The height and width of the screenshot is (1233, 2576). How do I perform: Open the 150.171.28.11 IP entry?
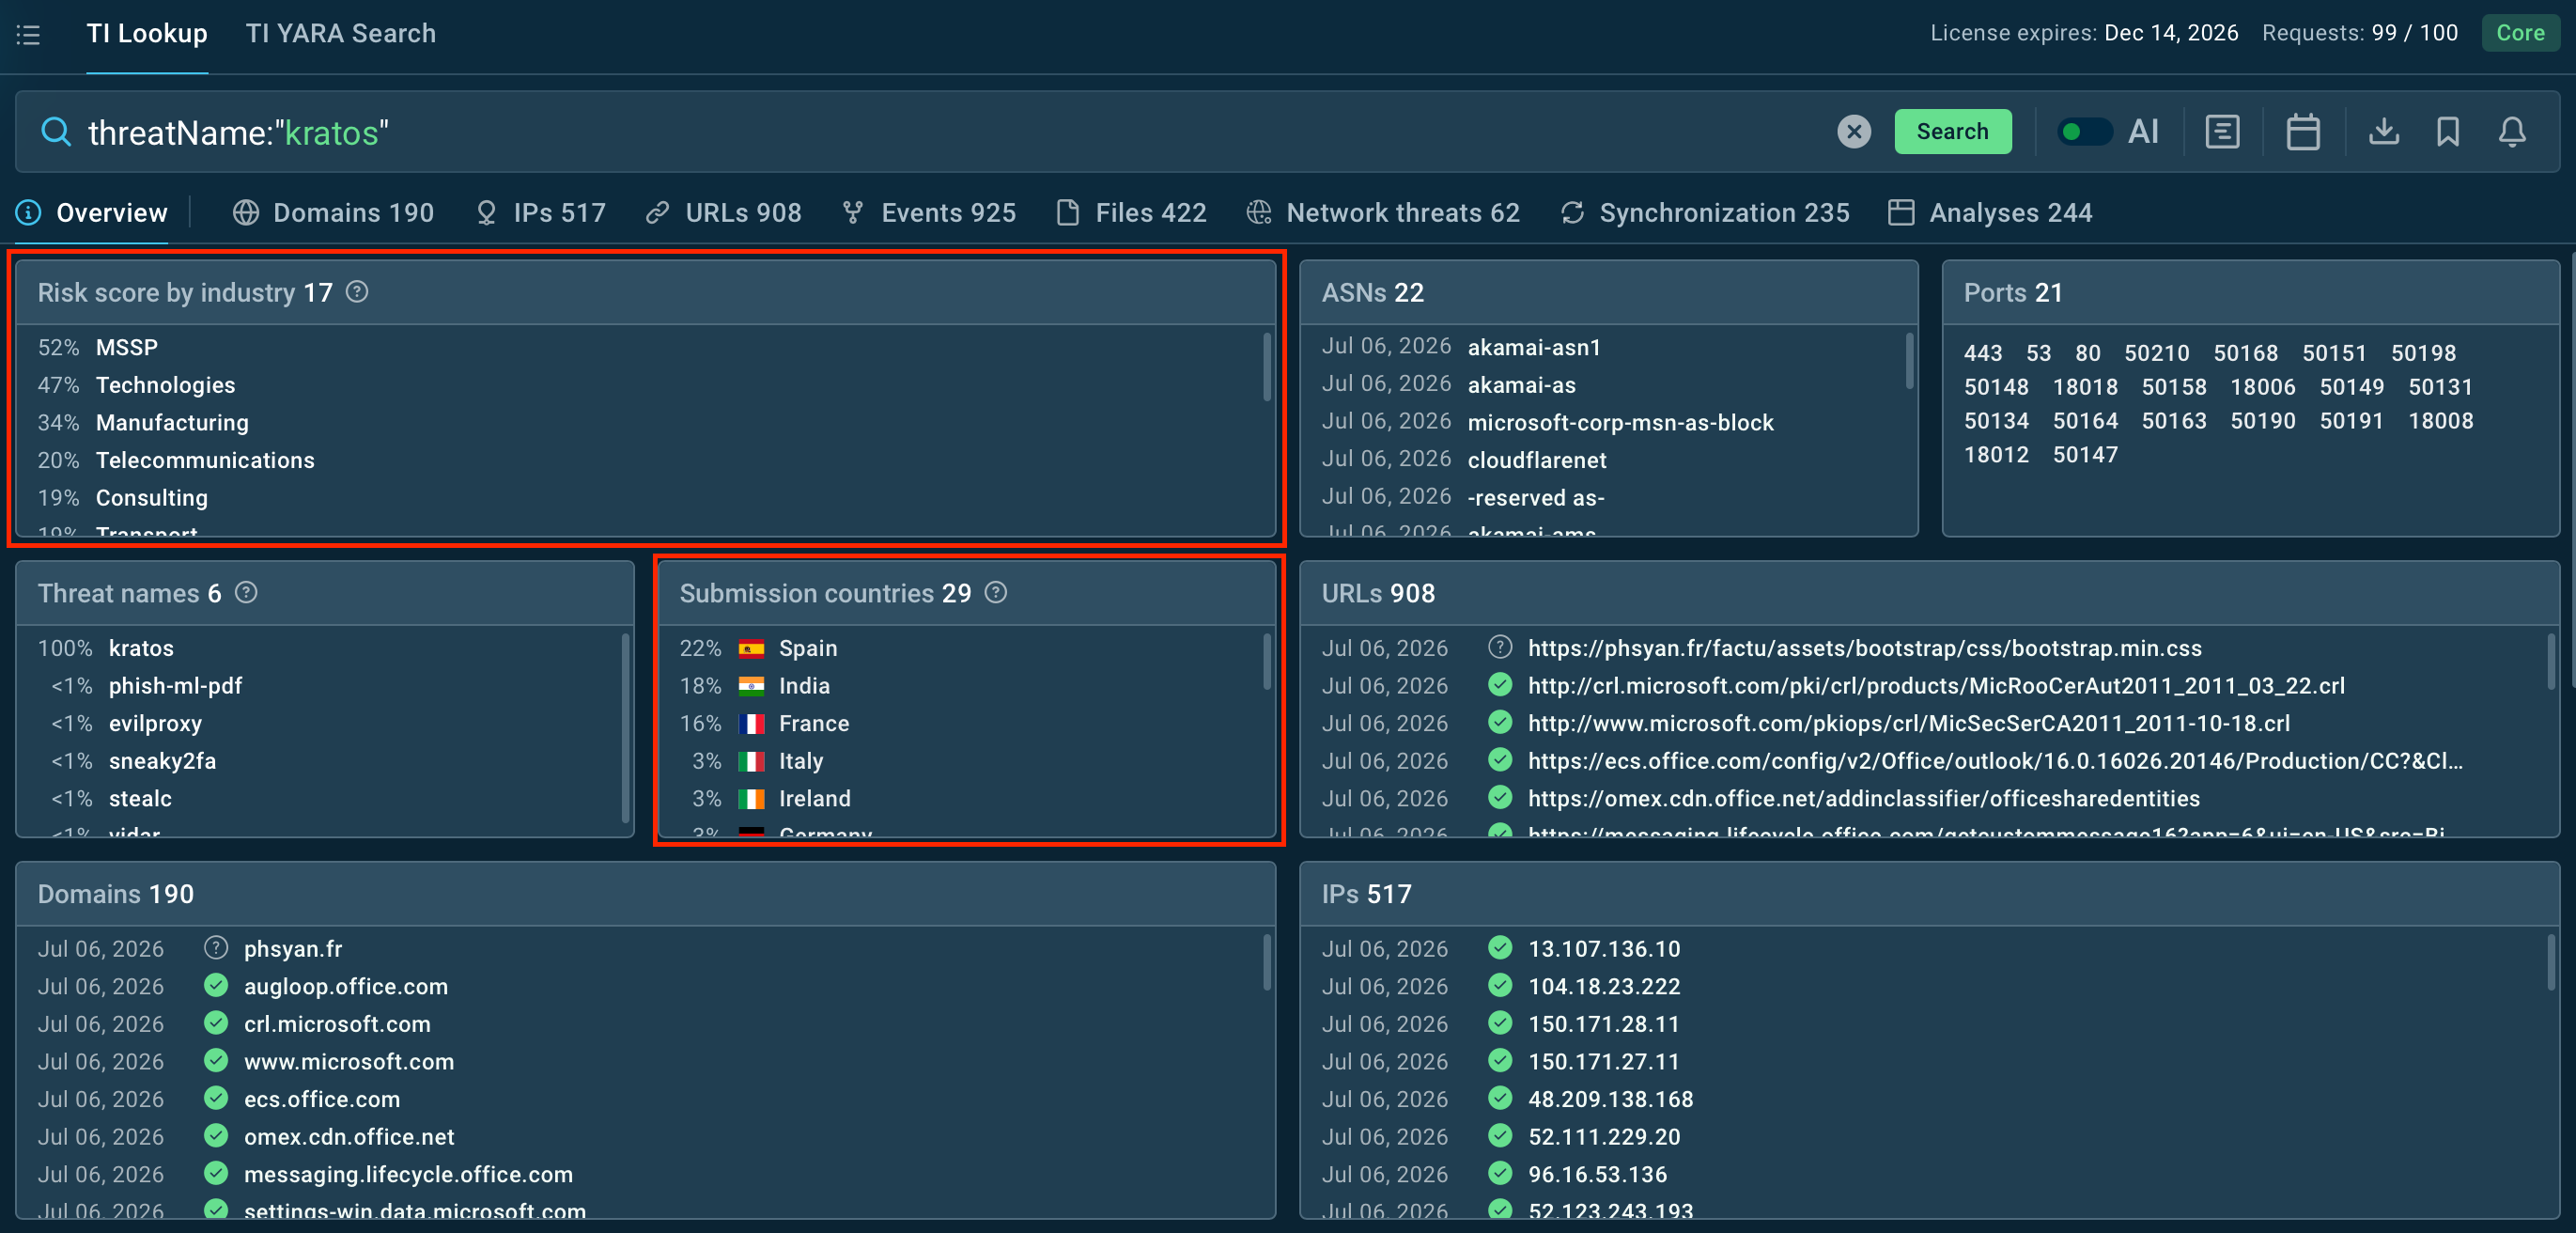coord(1603,1024)
